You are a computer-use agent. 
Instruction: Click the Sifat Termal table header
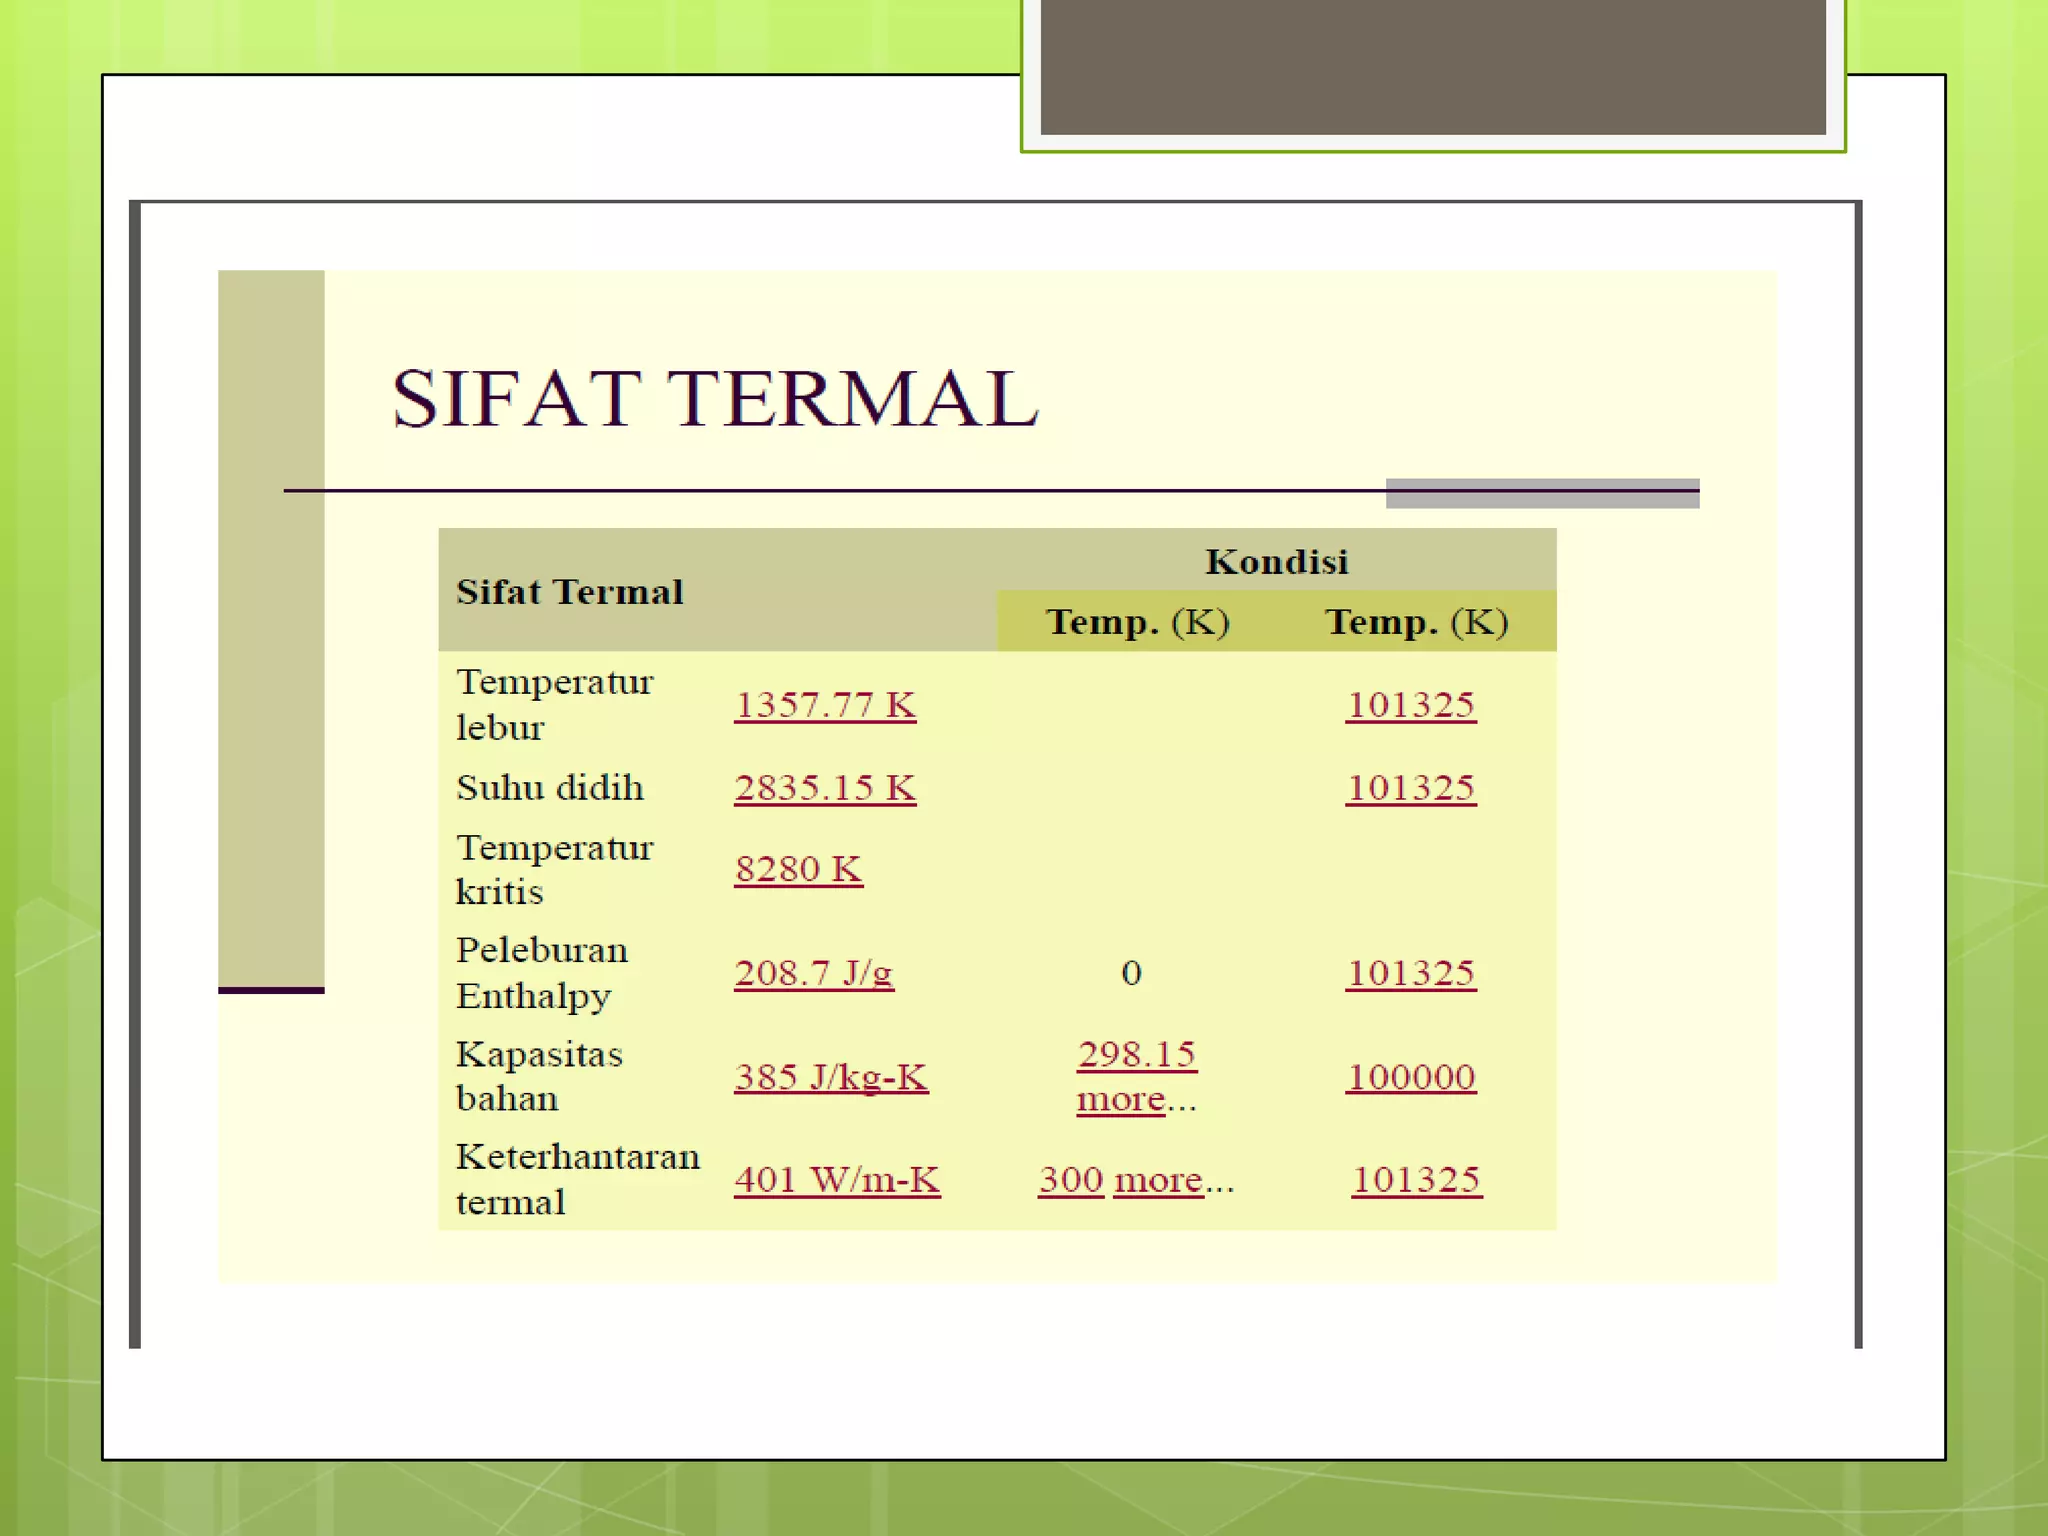570,592
